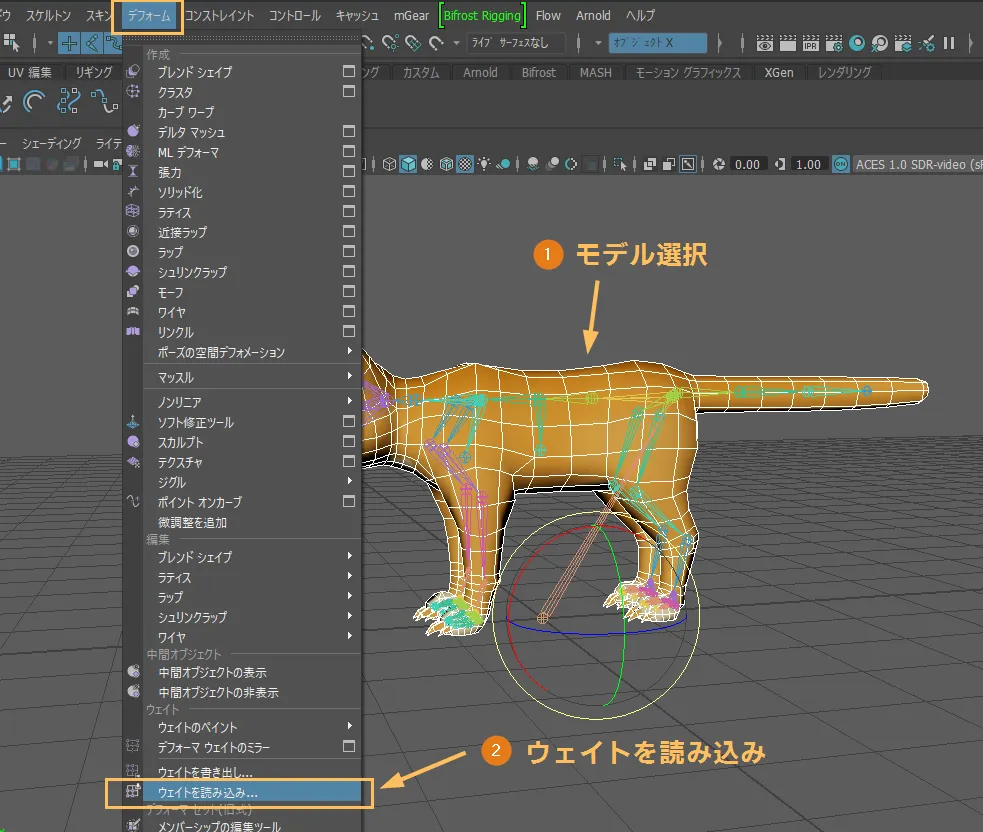
Task: Switch to the MASH shelf tab
Action: tap(595, 73)
